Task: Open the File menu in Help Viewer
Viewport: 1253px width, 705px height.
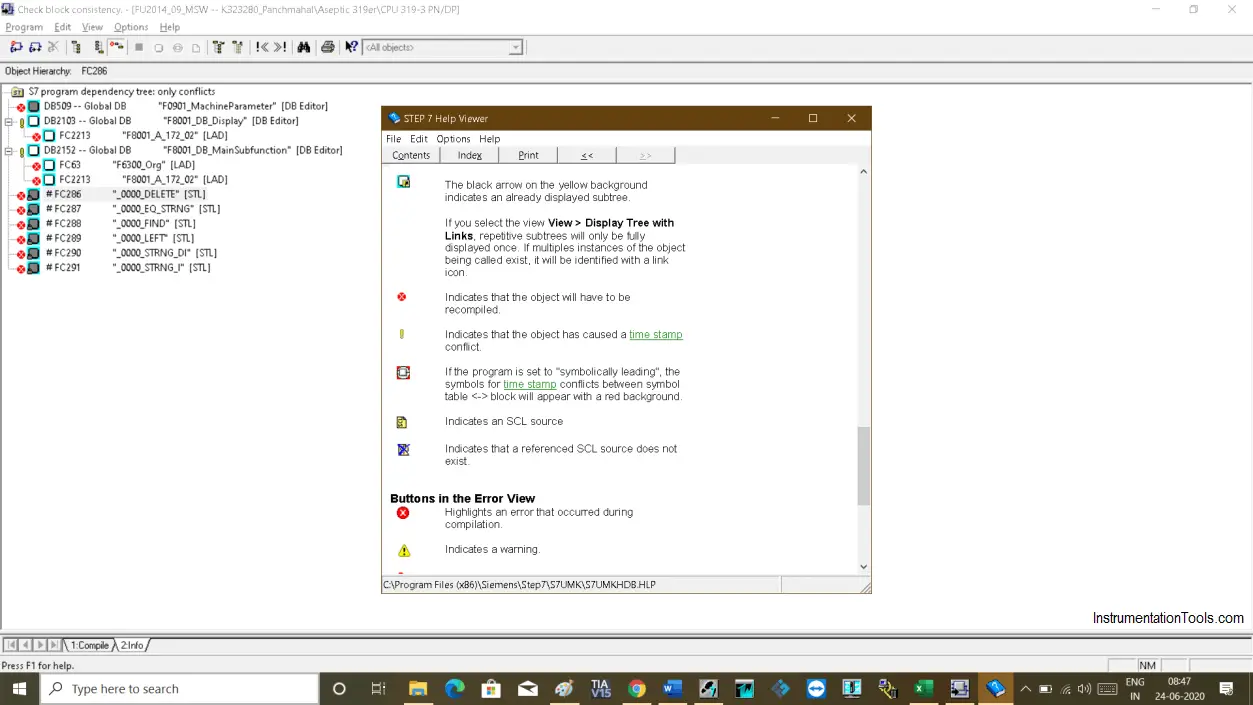Action: (x=394, y=139)
